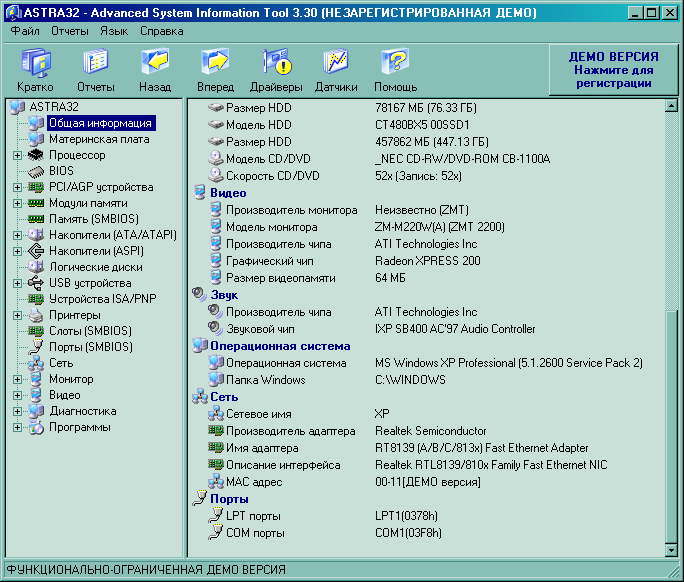Click the ДЕМО ВЕРСИЯ registration button
Image resolution: width=684 pixels, height=582 pixels.
(x=613, y=69)
